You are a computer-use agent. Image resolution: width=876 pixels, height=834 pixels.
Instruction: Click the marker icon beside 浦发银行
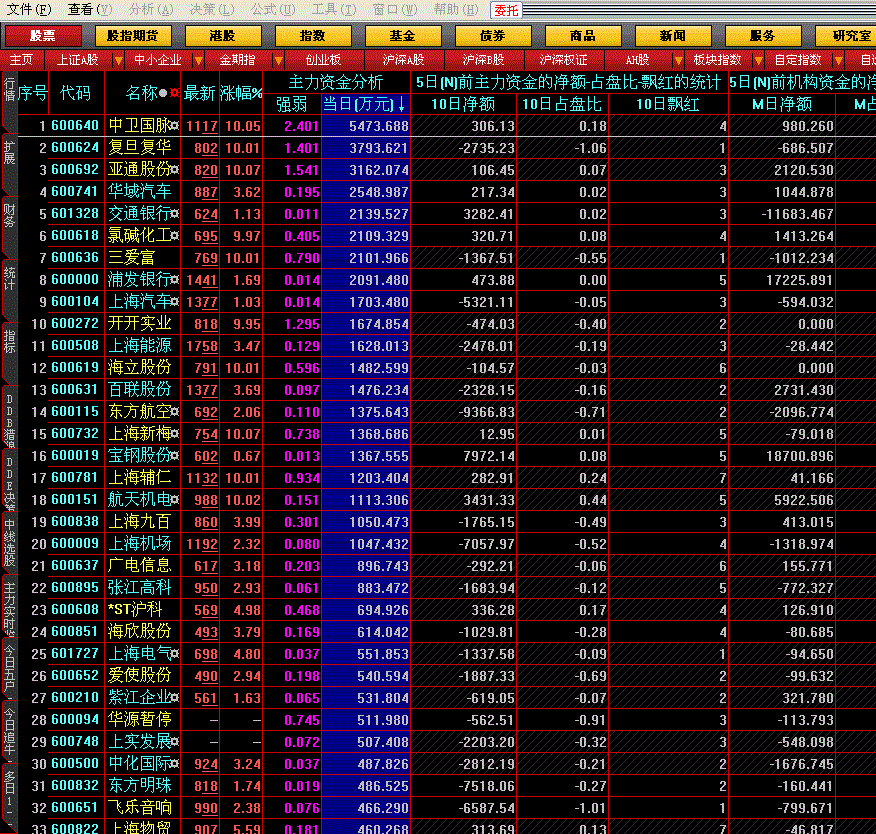tap(175, 280)
